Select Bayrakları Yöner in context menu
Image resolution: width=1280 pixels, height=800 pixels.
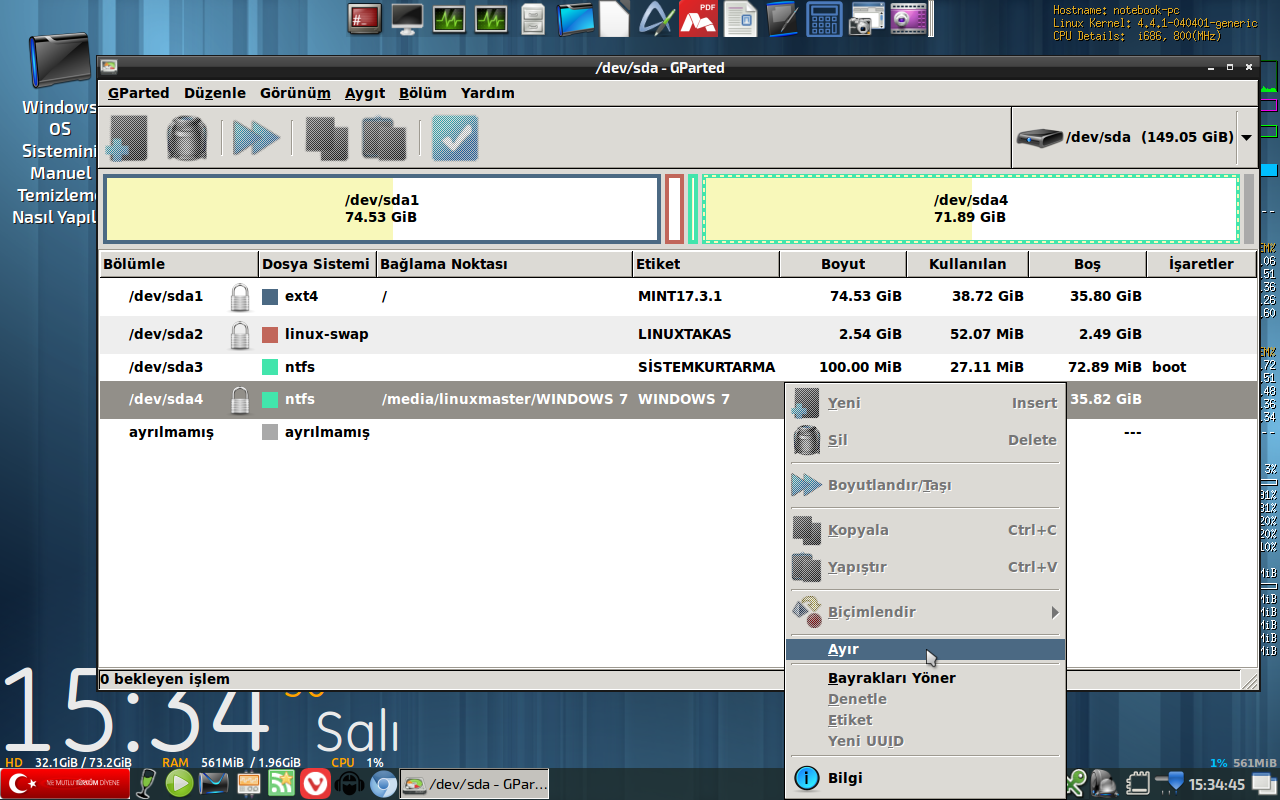pos(926,678)
